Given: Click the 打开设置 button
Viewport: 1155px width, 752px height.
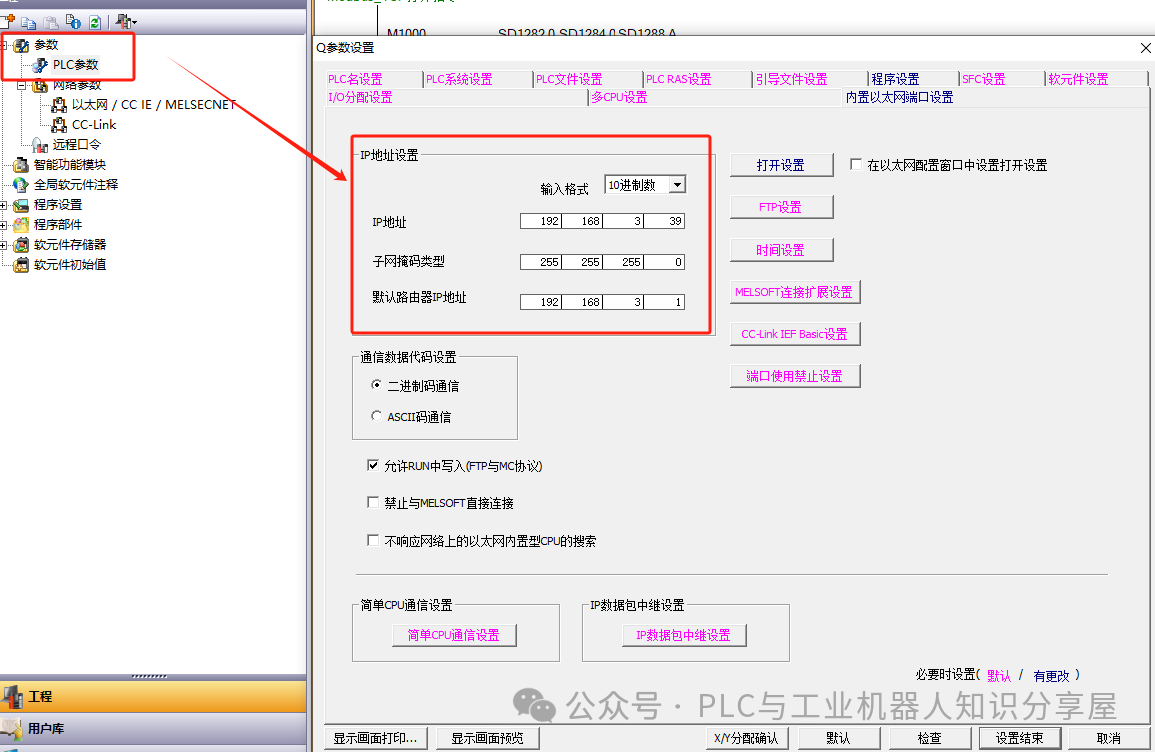Looking at the screenshot, I should (781, 165).
